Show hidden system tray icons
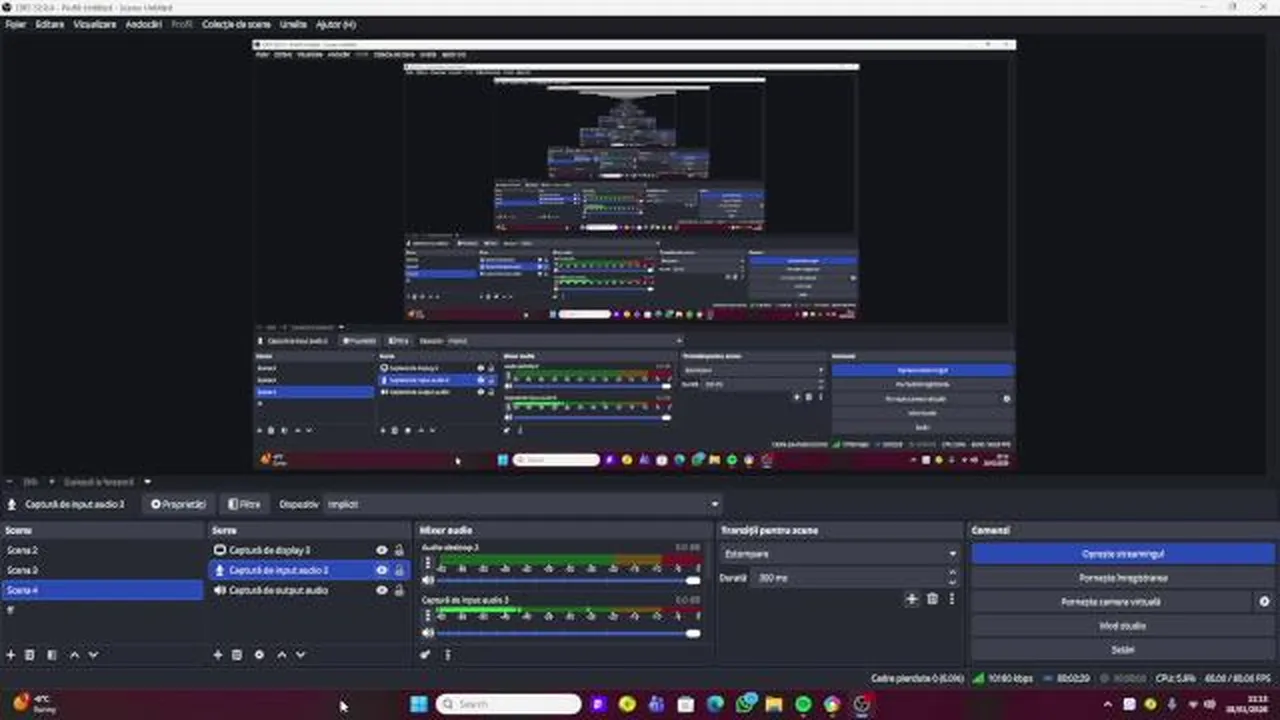The width and height of the screenshot is (1280, 720). point(1107,704)
